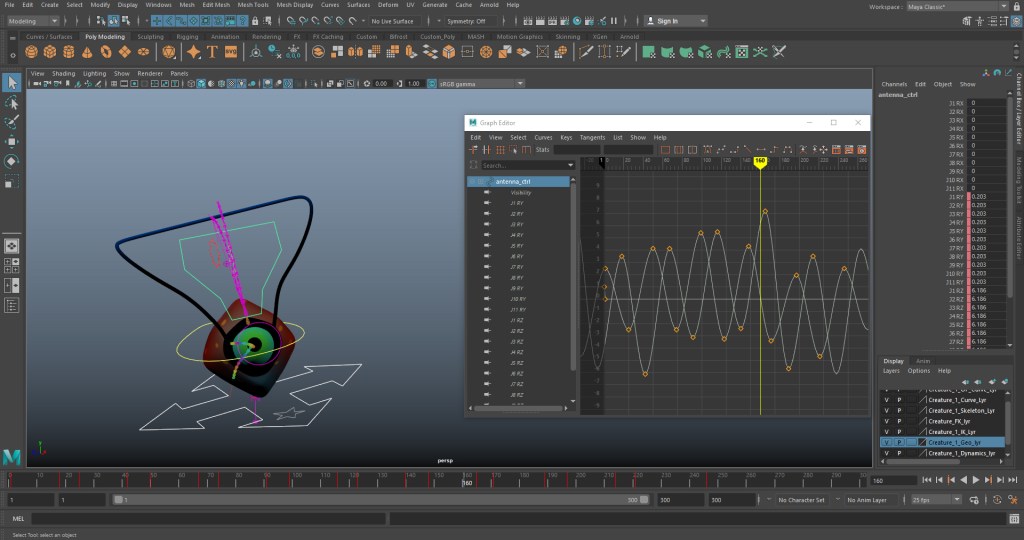The width and height of the screenshot is (1024, 540).
Task: Select the polygon sphere shelf icon
Action: point(32,52)
